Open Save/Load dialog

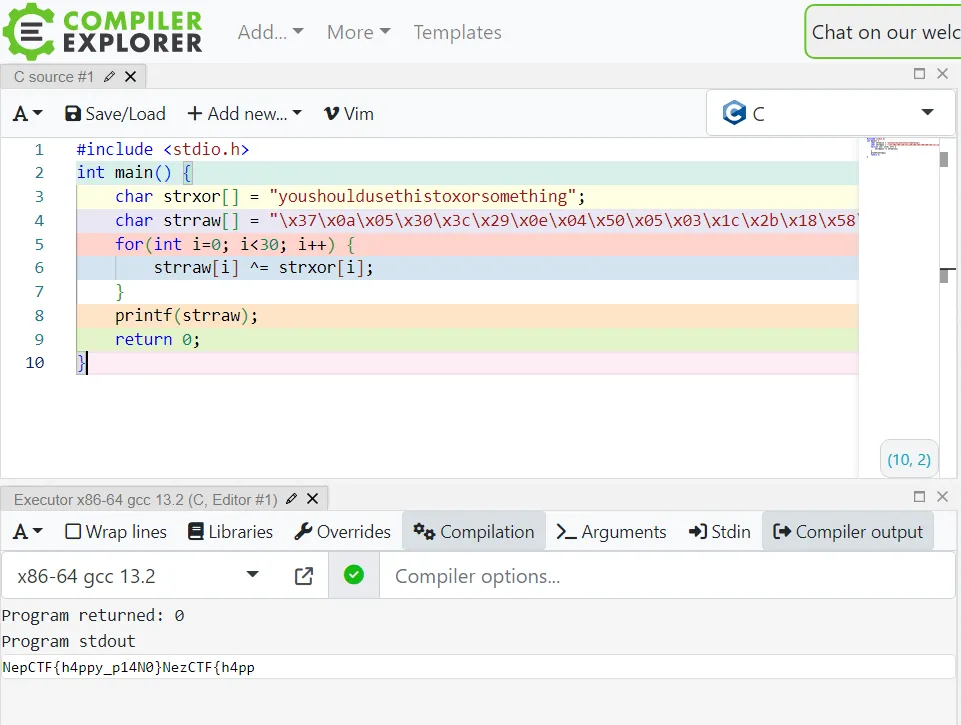click(x=115, y=114)
